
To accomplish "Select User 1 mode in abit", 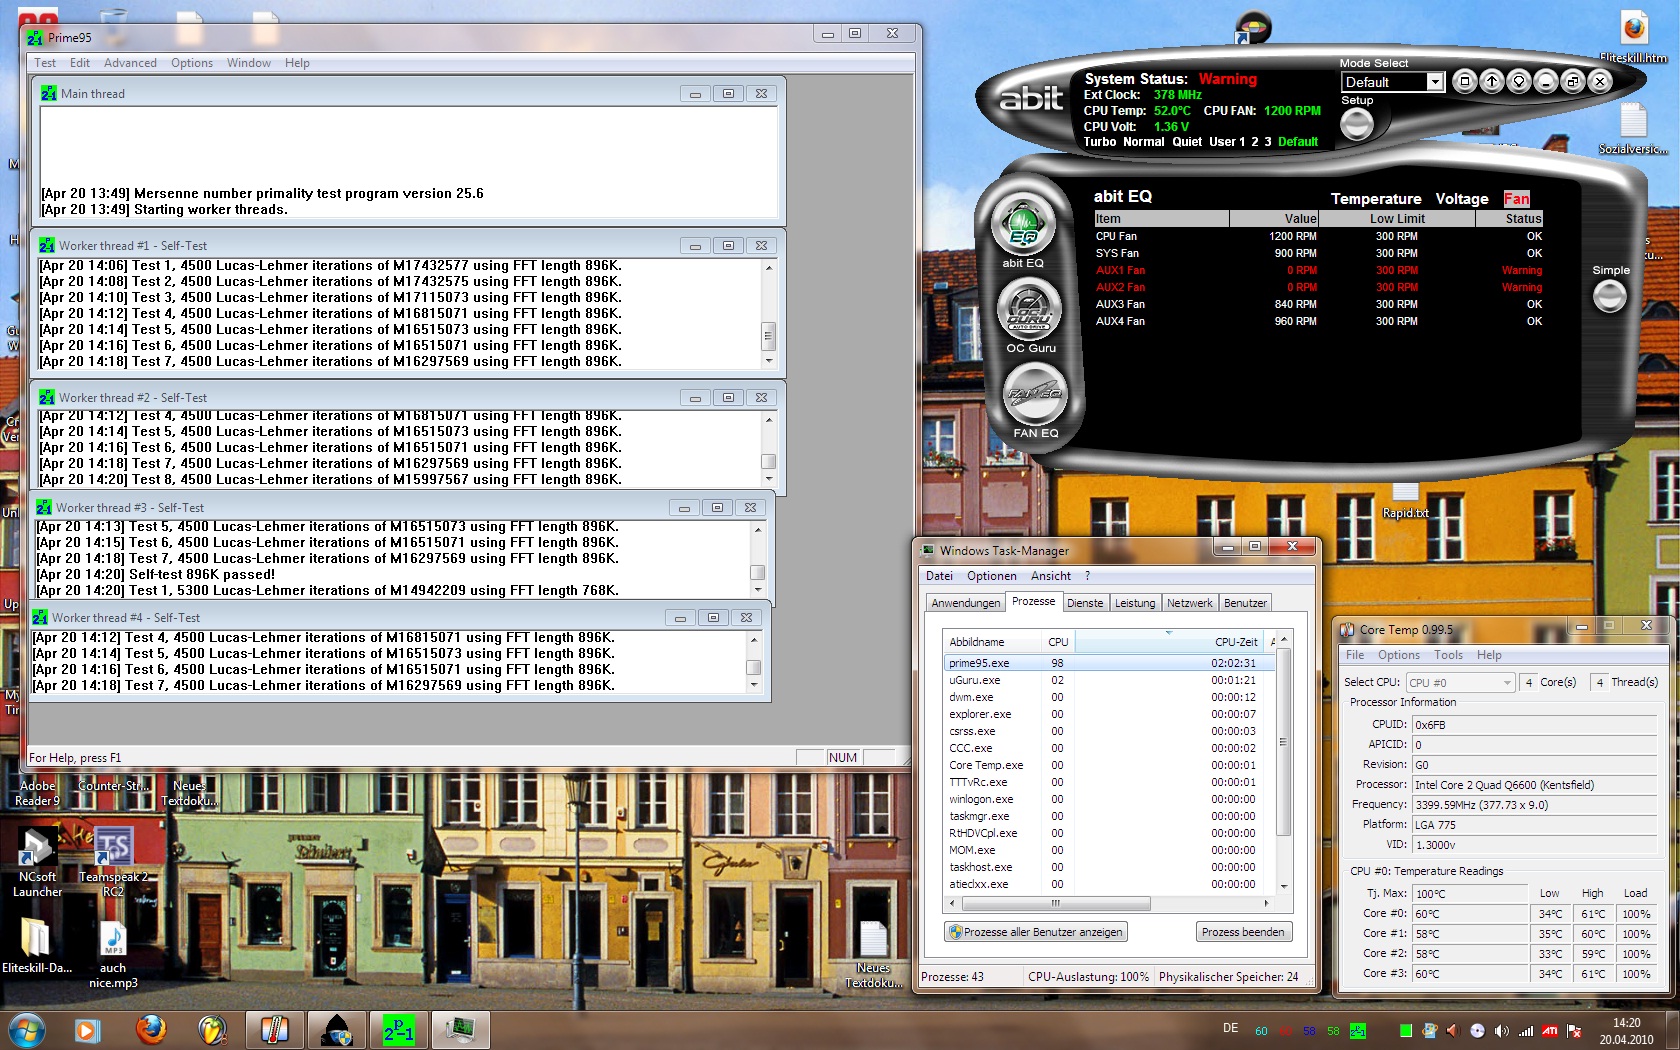I will 1227,142.
